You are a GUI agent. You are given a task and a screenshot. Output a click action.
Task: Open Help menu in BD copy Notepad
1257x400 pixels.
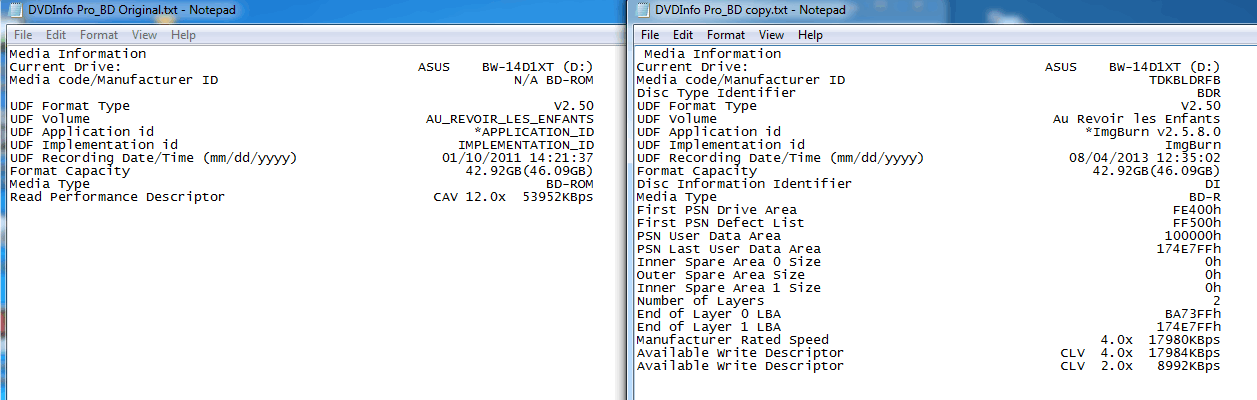[x=810, y=34]
